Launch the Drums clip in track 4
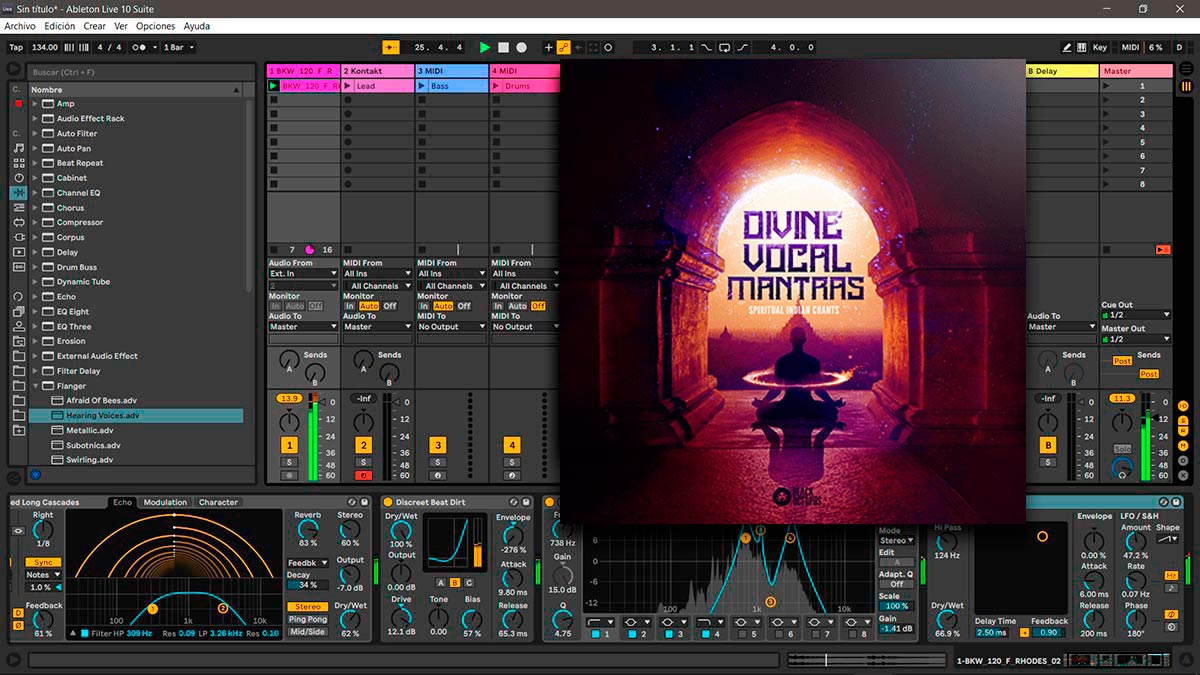Screen dimensions: 1200x675 (495, 86)
